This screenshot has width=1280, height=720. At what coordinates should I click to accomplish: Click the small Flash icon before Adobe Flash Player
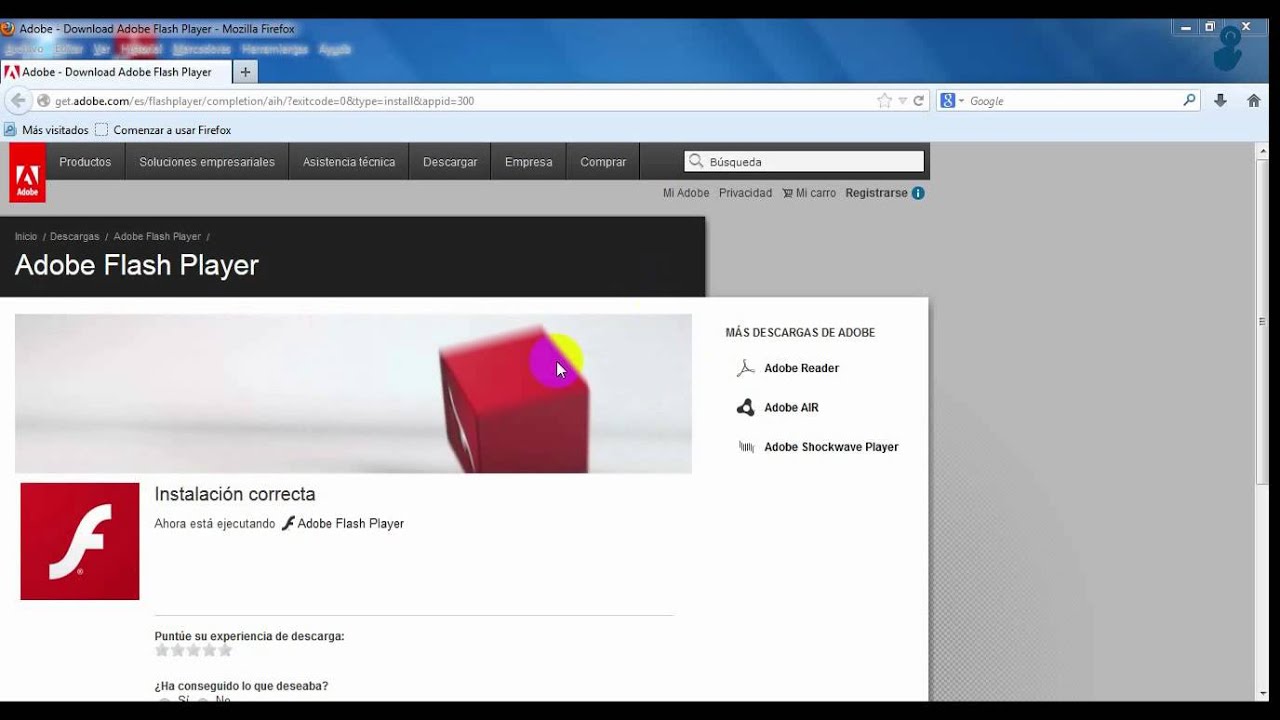tap(288, 523)
